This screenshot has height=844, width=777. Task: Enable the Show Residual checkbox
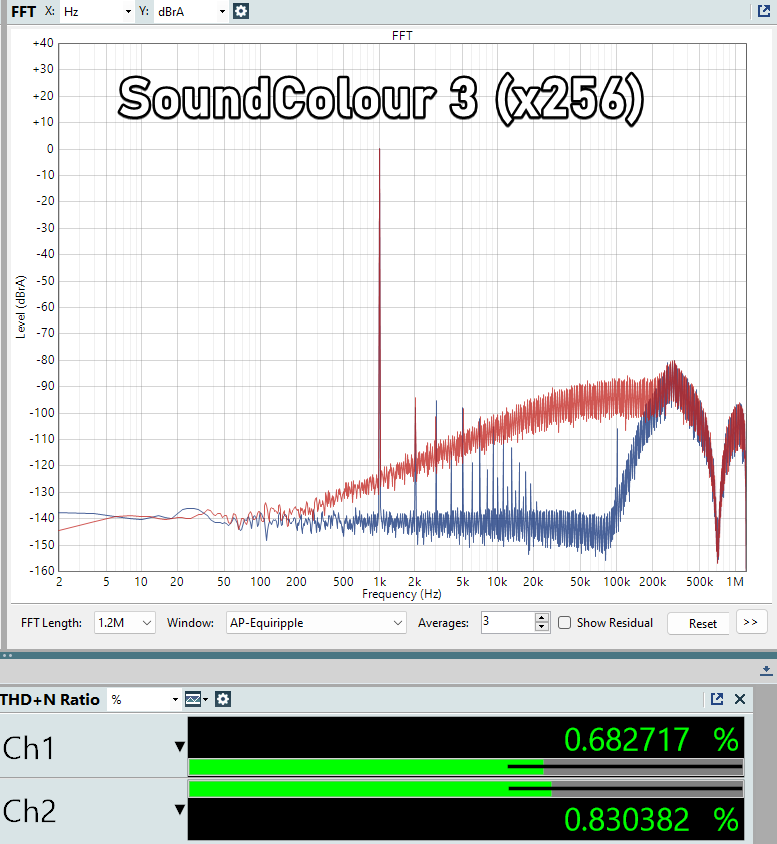tap(565, 623)
